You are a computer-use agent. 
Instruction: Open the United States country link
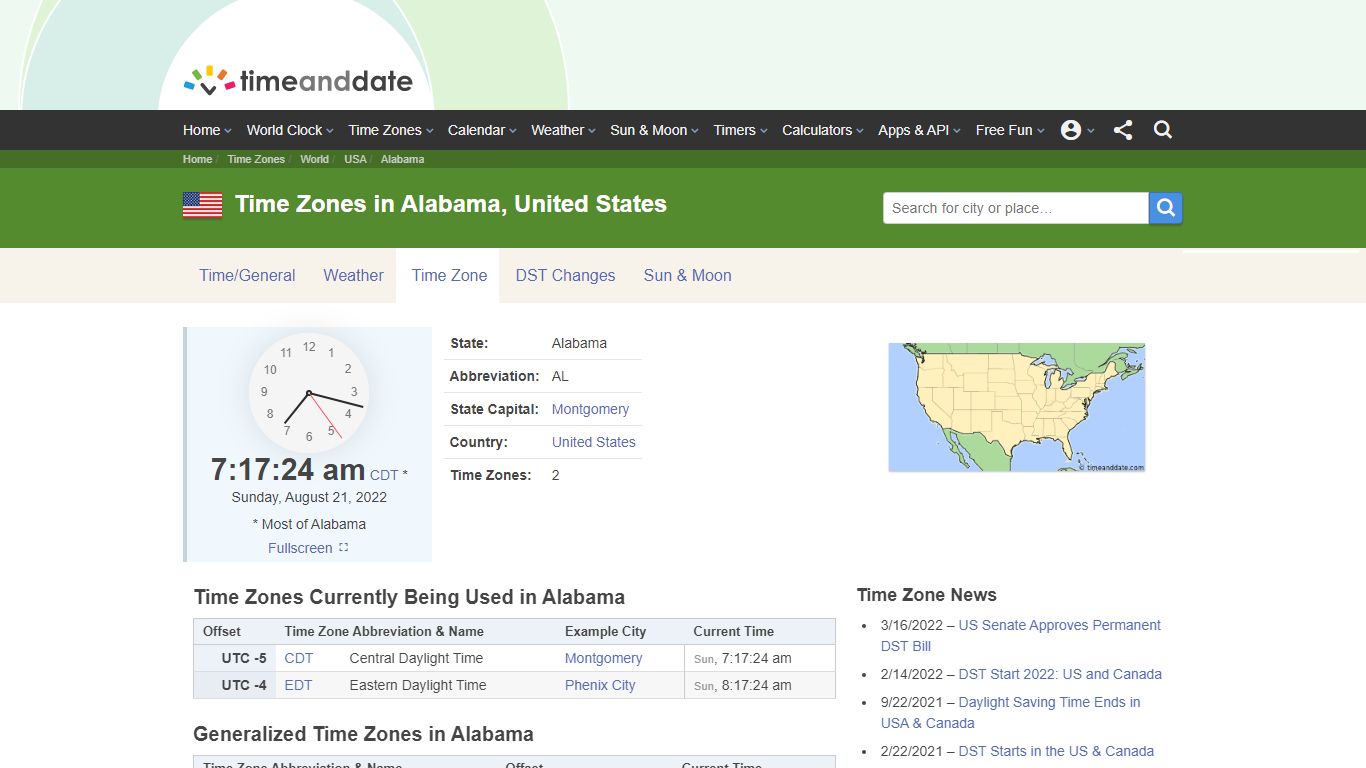(x=593, y=442)
